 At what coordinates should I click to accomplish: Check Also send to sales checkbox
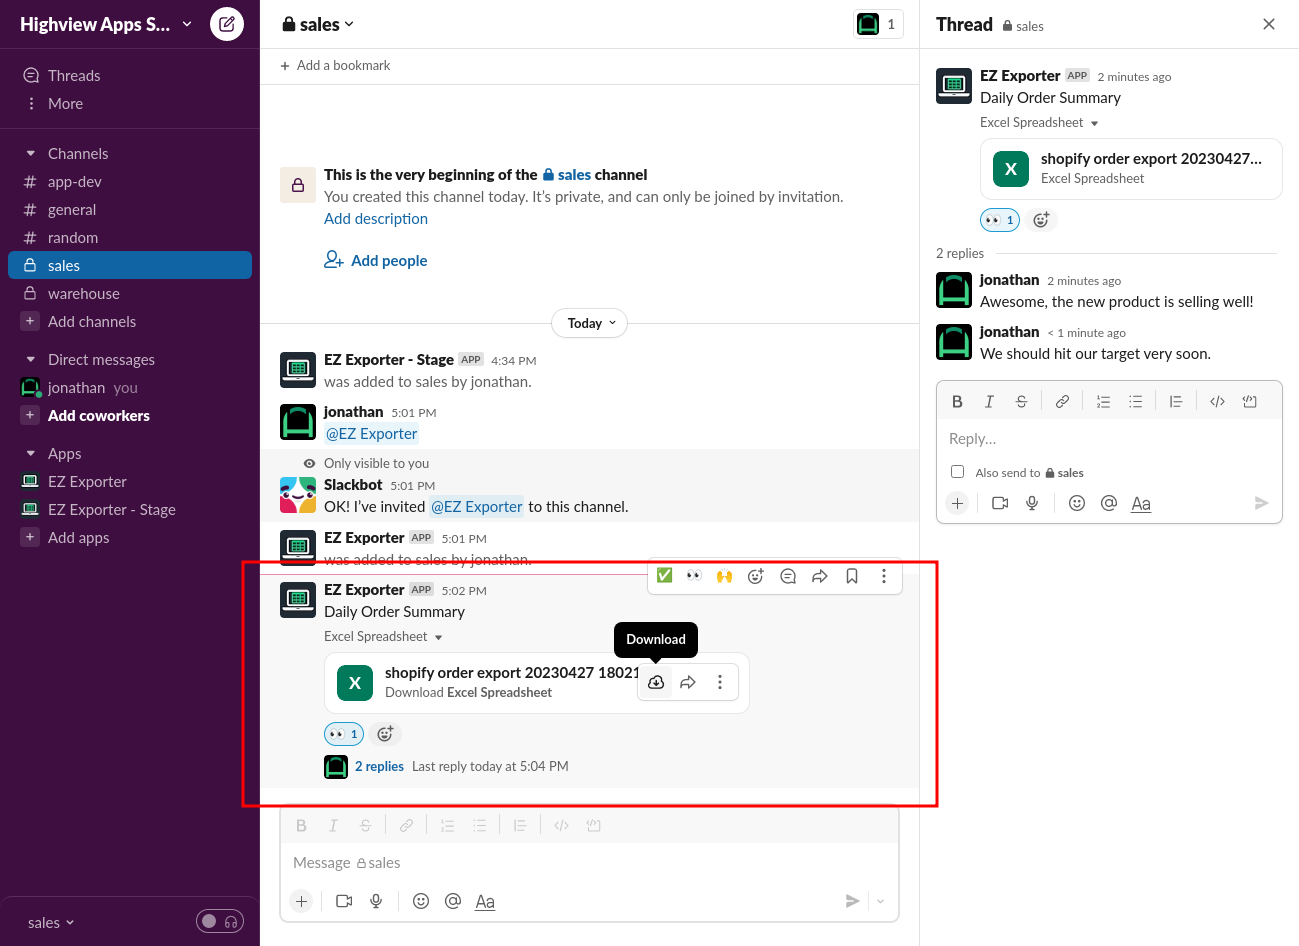point(957,471)
